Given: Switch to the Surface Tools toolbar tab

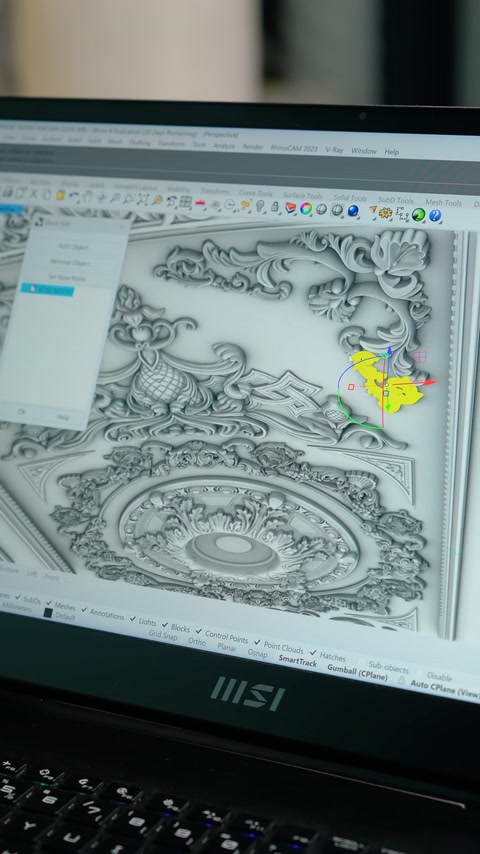Looking at the screenshot, I should 302,196.
